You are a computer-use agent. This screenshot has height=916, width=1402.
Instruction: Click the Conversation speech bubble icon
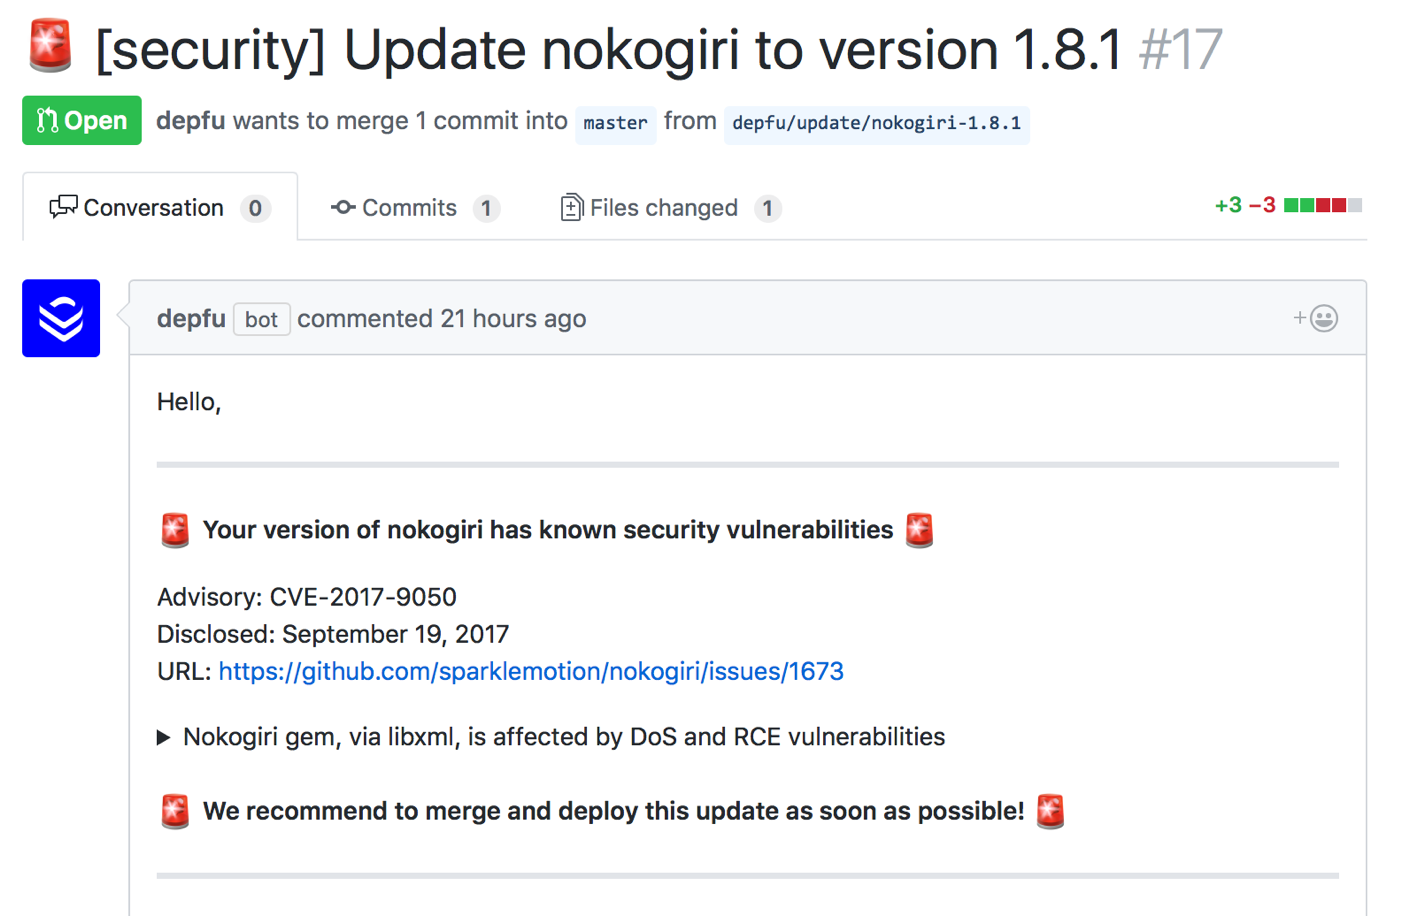[63, 207]
